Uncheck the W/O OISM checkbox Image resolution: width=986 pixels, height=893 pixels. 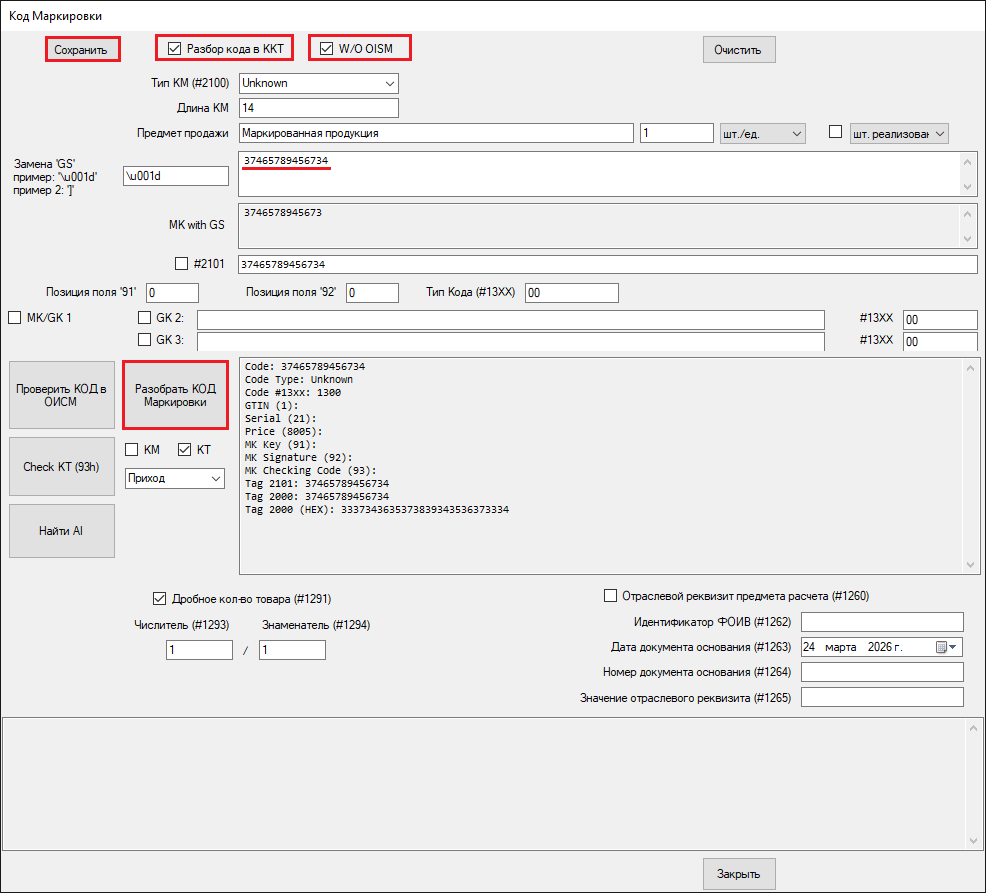click(327, 48)
